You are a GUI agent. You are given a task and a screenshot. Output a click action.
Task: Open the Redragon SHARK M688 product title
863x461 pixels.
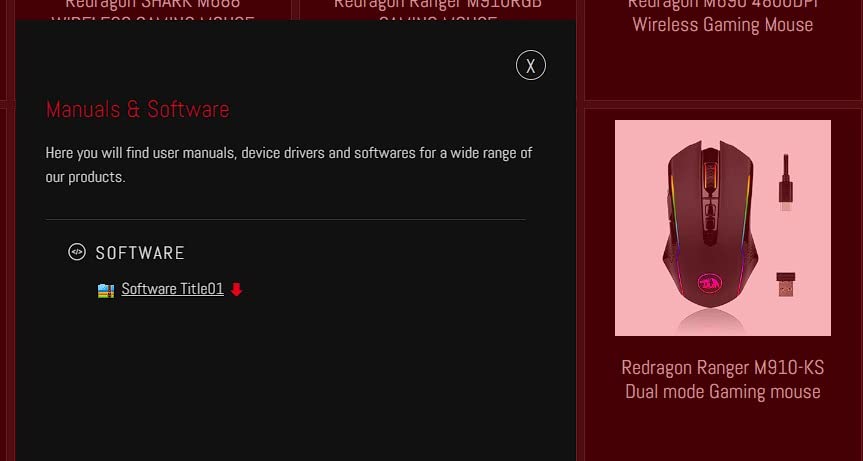pyautogui.click(x=152, y=10)
